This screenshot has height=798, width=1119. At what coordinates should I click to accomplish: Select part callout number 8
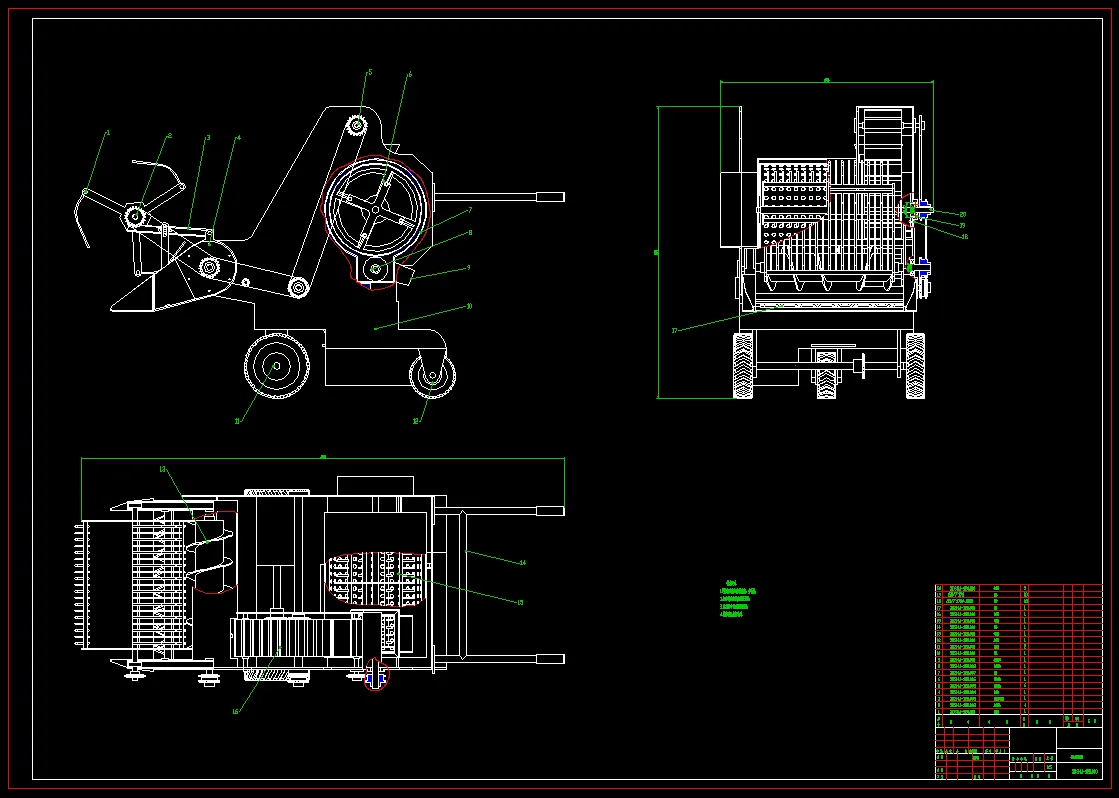(x=470, y=233)
